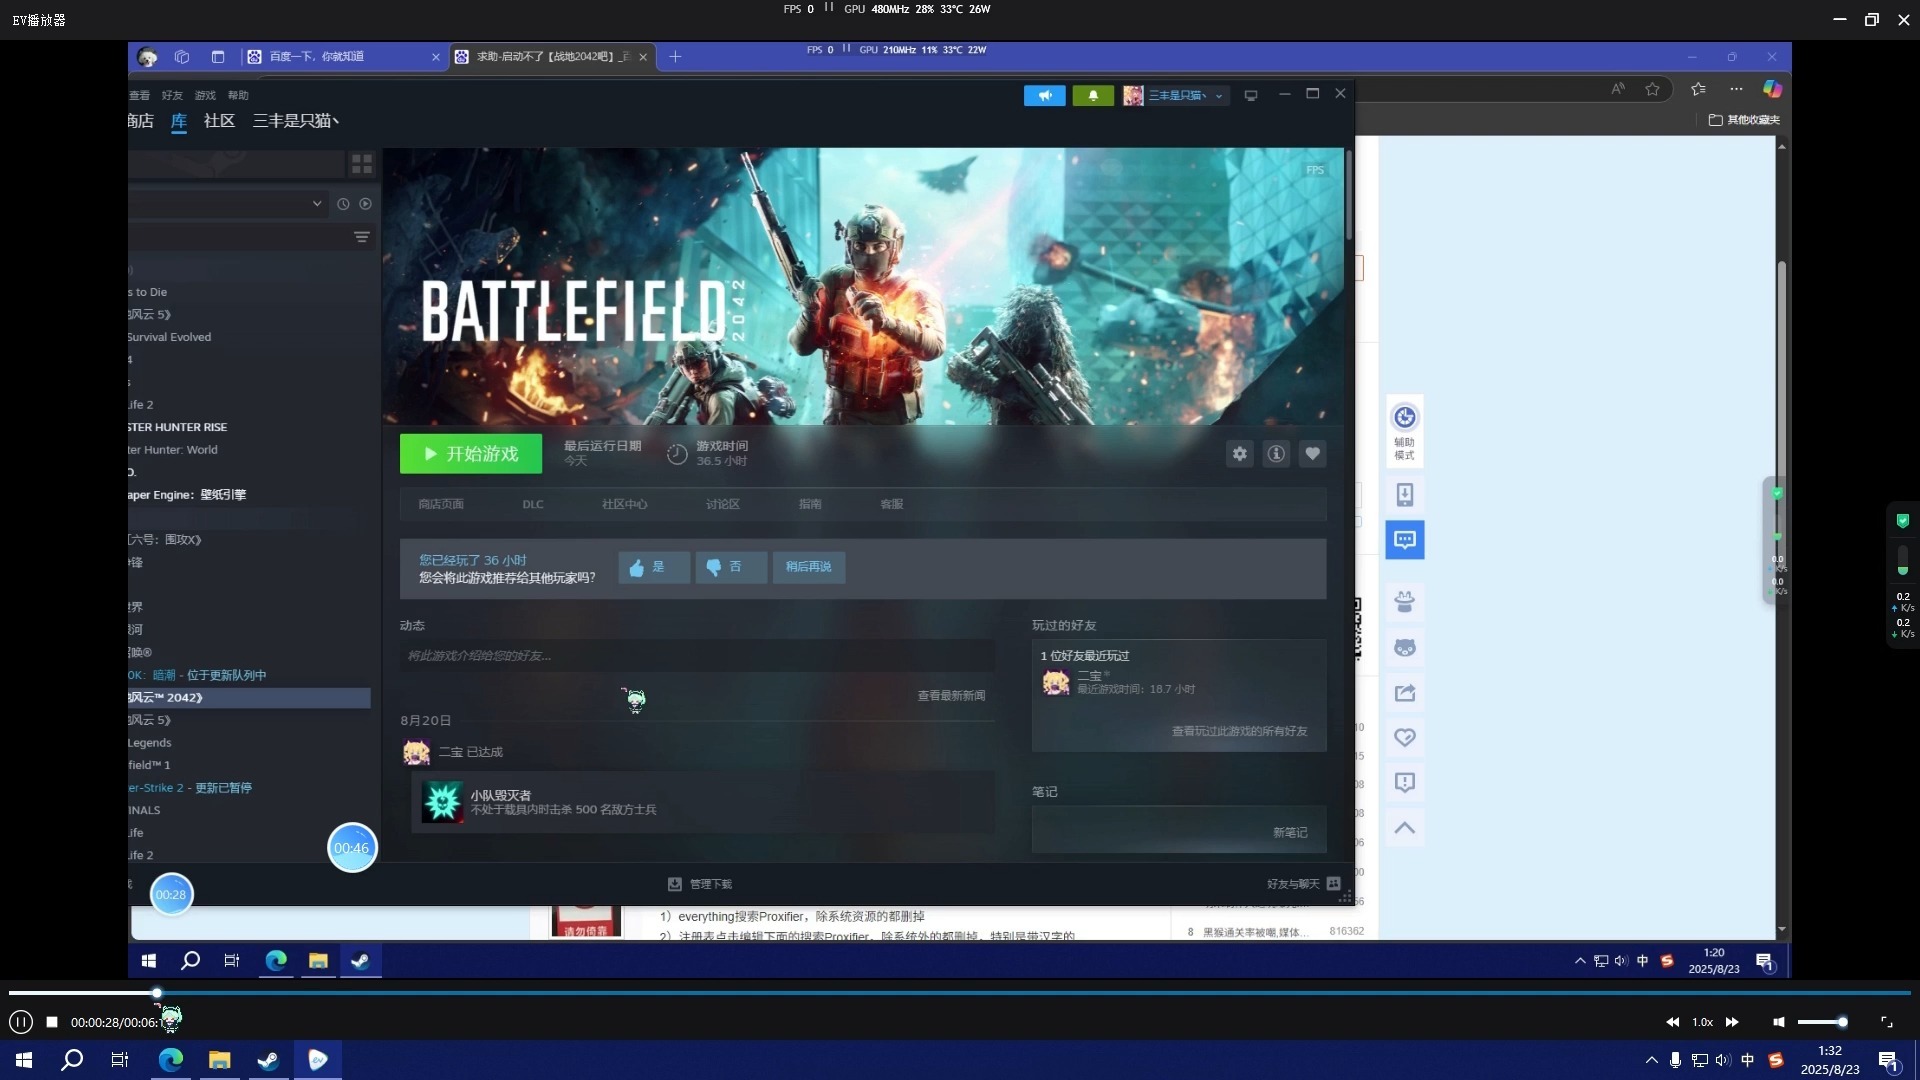The width and height of the screenshot is (1920, 1080).
Task: Open the 商店页面 tab
Action: [x=441, y=504]
